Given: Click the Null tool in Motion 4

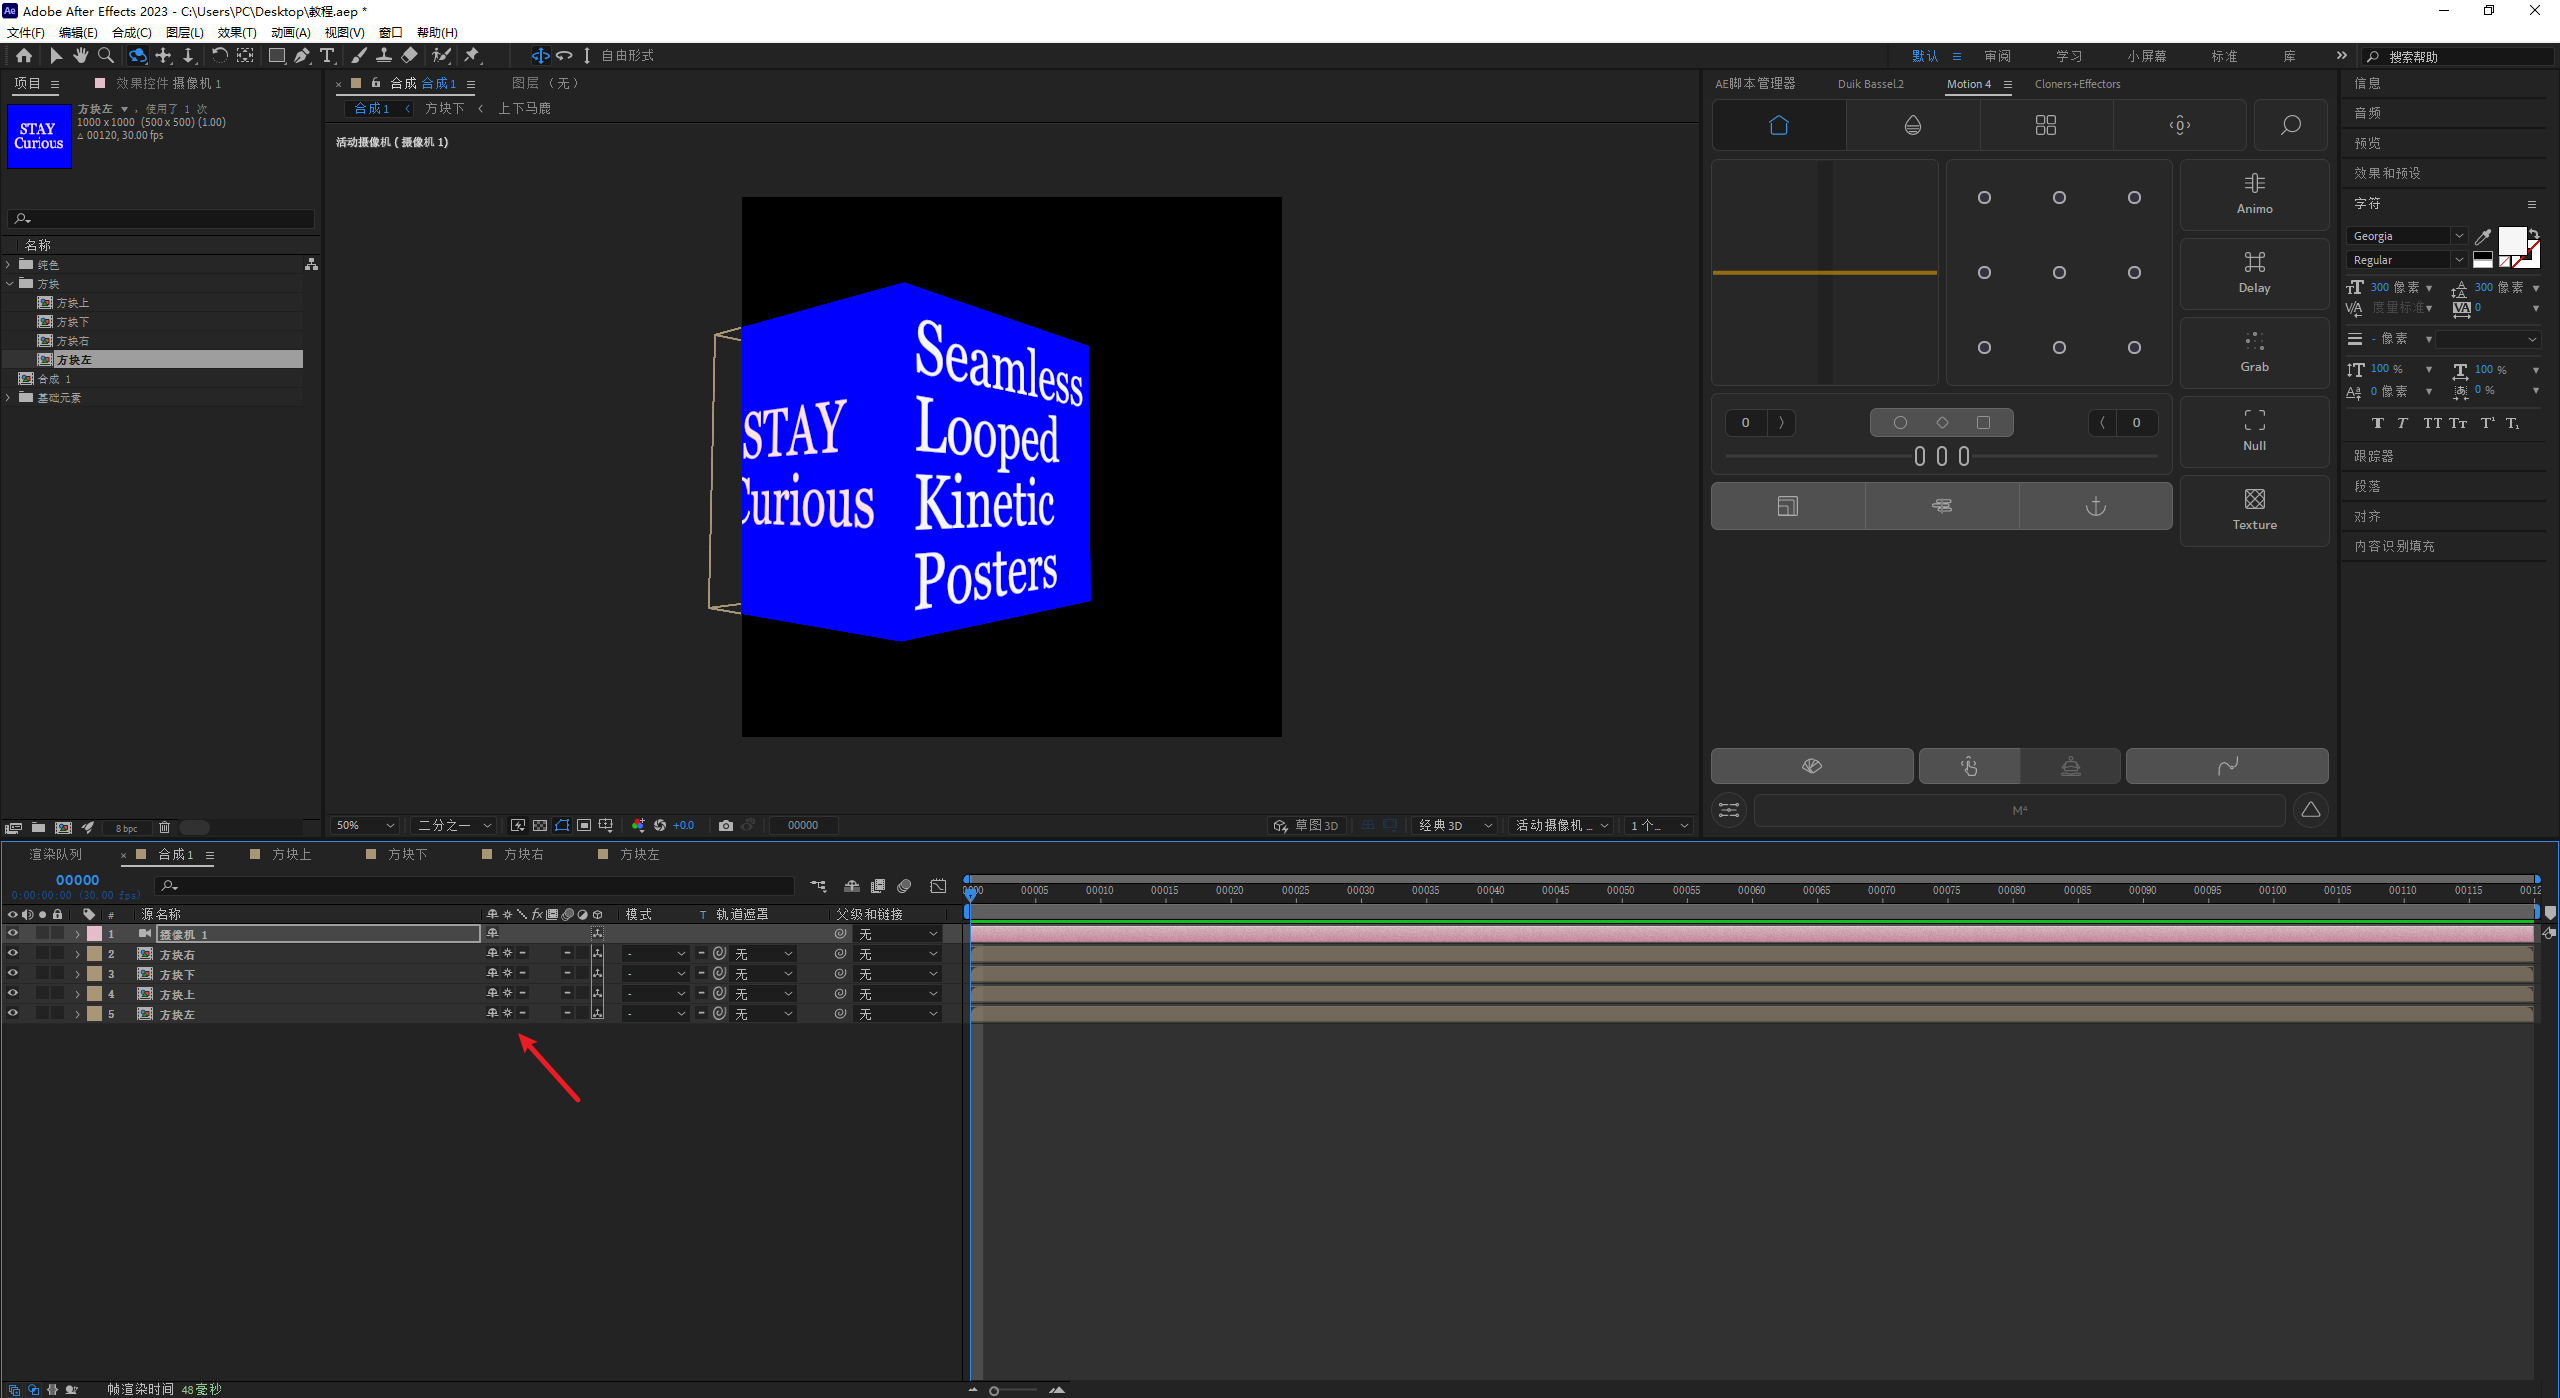Looking at the screenshot, I should point(2254,431).
